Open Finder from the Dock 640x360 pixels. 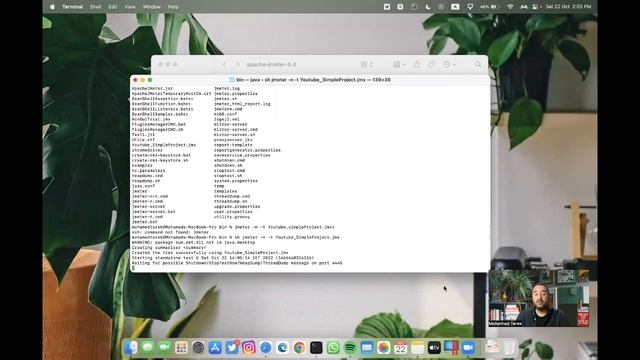tap(131, 348)
